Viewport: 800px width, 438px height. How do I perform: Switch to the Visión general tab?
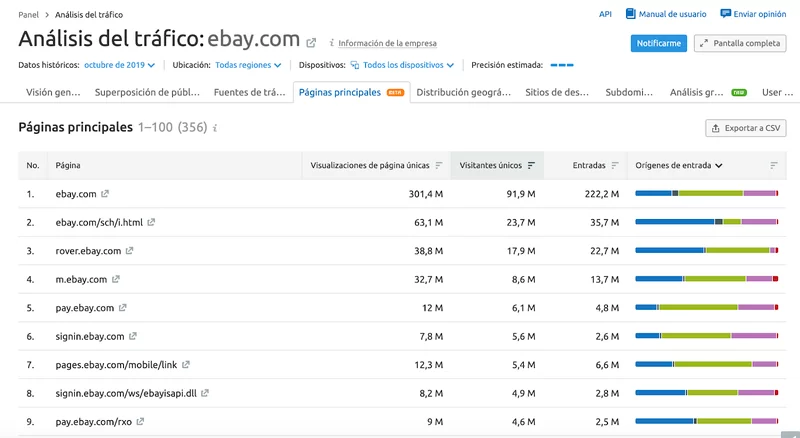pos(53,92)
